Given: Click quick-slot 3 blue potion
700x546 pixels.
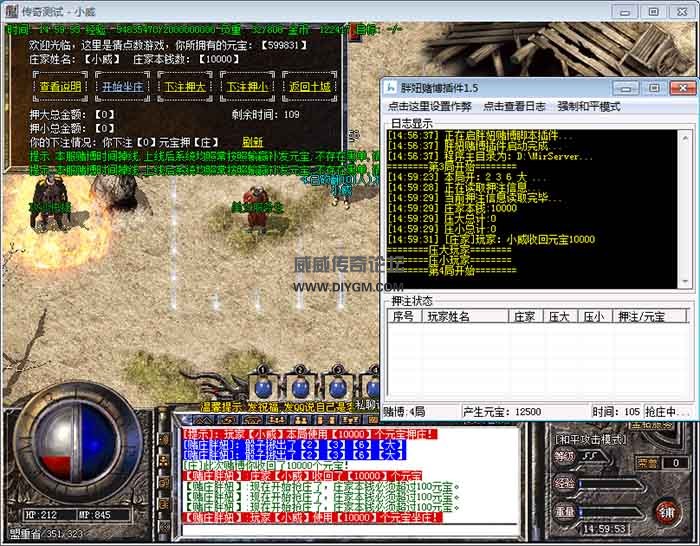Looking at the screenshot, I should tap(338, 387).
